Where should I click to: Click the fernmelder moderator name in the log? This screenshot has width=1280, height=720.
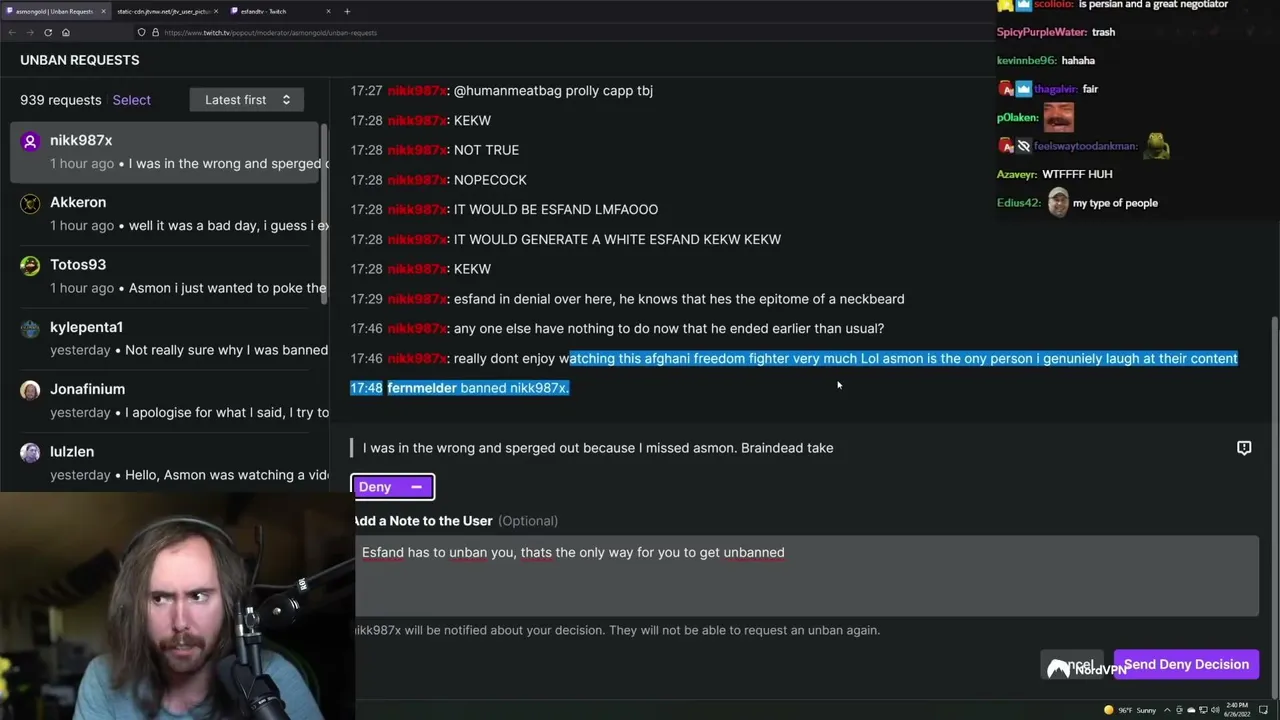coord(422,388)
